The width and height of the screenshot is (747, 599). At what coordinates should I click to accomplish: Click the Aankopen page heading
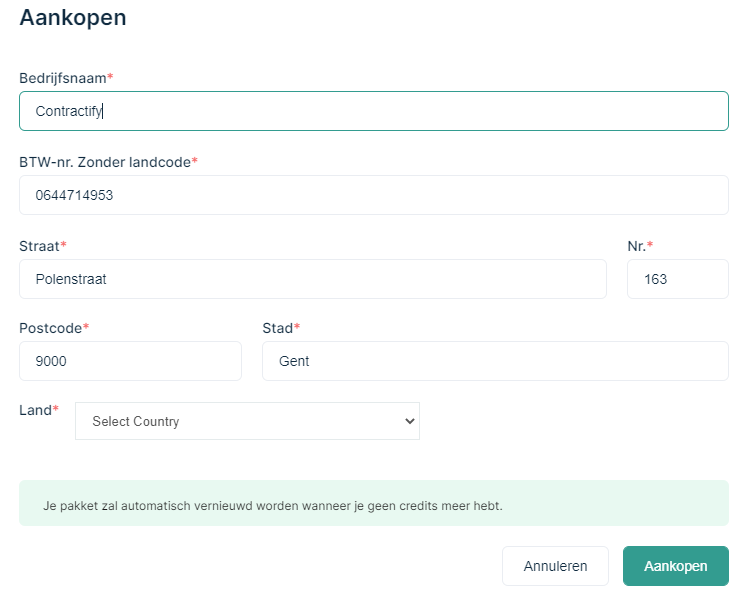point(73,17)
